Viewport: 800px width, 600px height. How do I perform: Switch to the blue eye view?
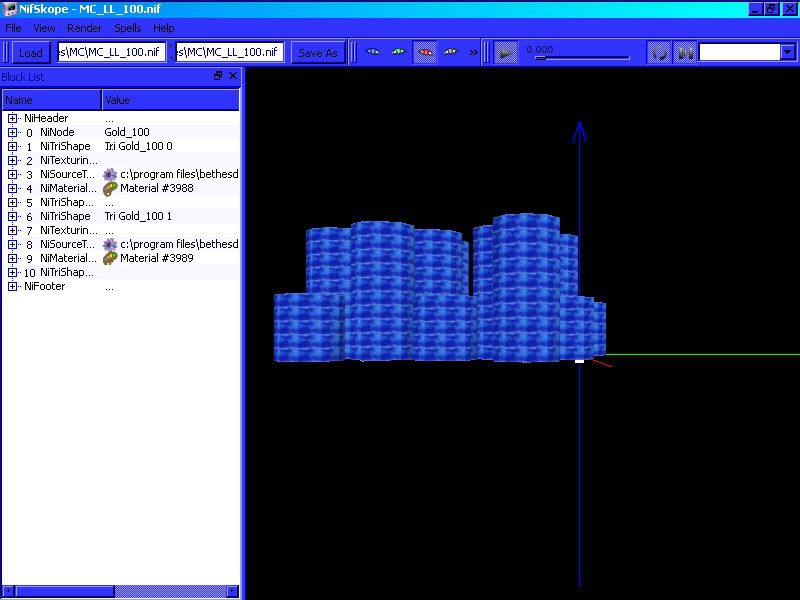(x=373, y=52)
